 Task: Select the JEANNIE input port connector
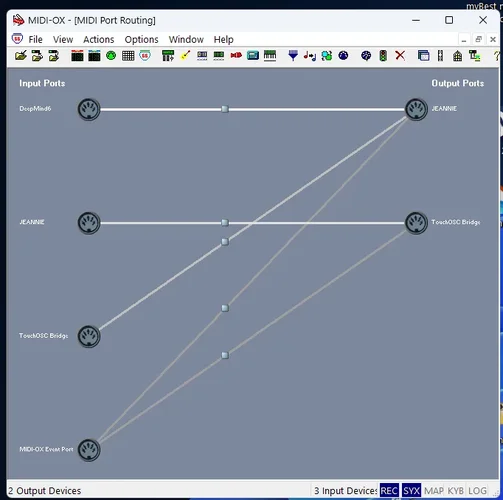click(89, 223)
